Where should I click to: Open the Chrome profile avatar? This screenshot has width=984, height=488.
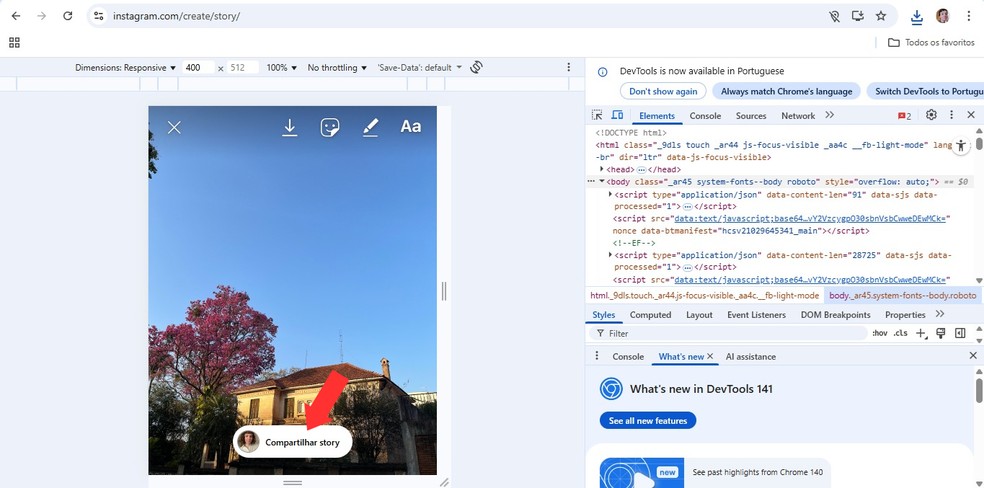(x=943, y=16)
